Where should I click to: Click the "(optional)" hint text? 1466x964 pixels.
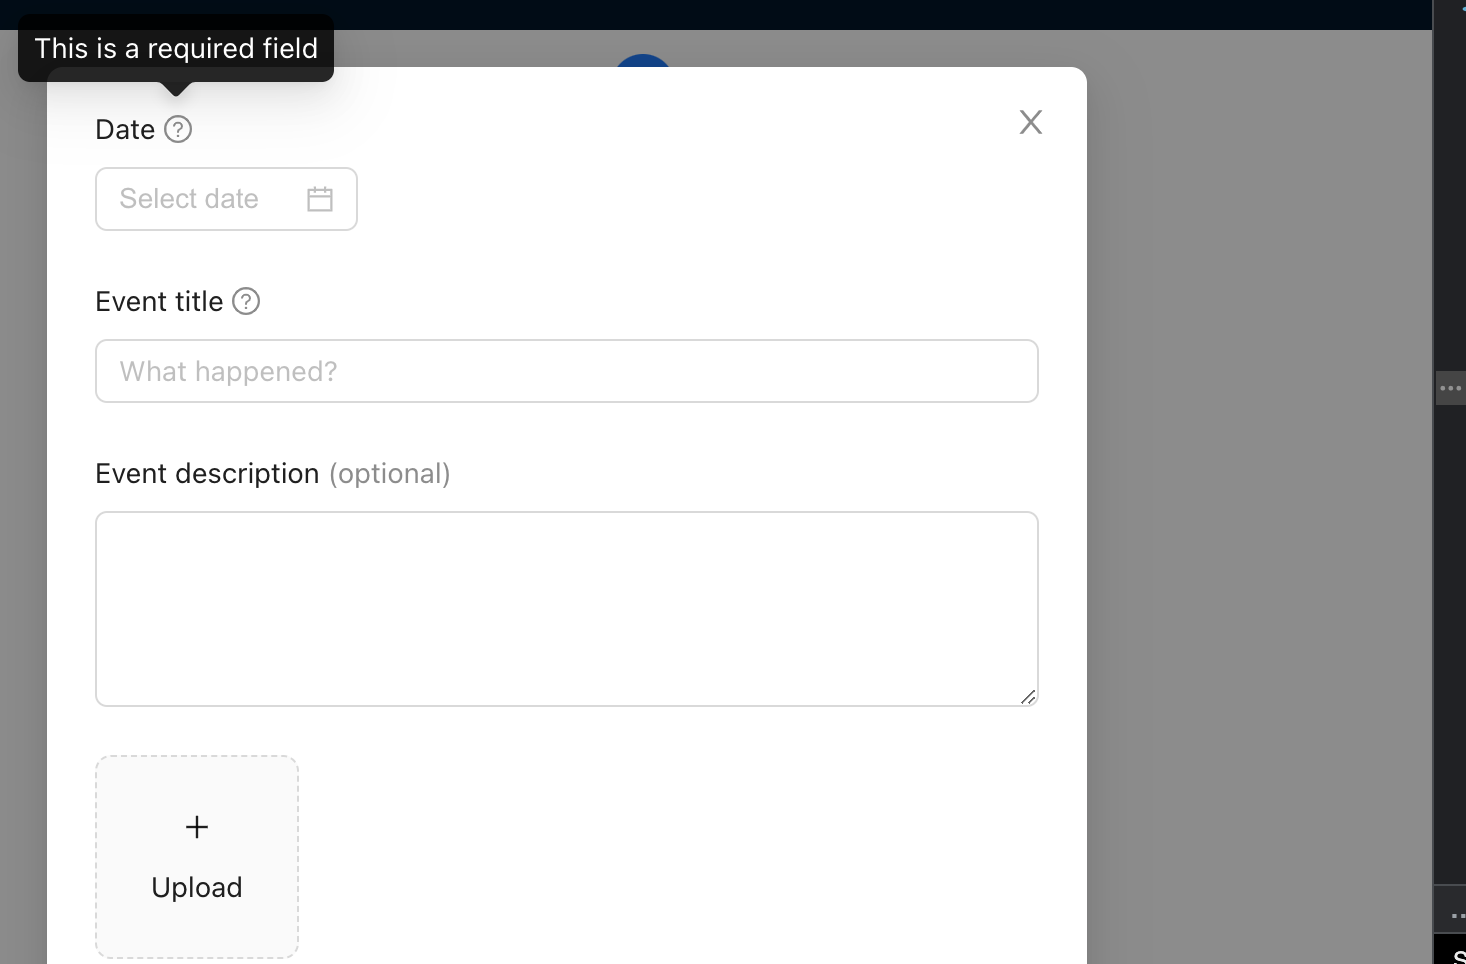click(x=390, y=474)
